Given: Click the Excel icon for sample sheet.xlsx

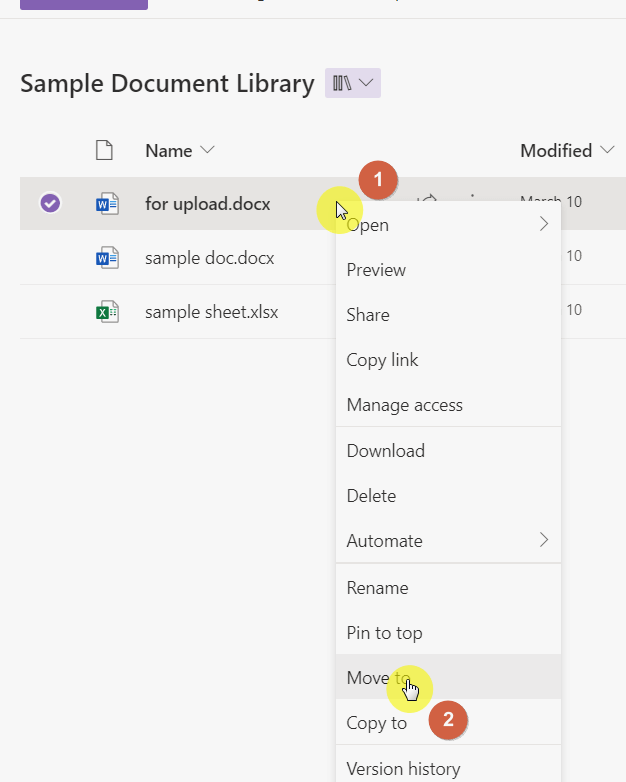Looking at the screenshot, I should pyautogui.click(x=107, y=312).
